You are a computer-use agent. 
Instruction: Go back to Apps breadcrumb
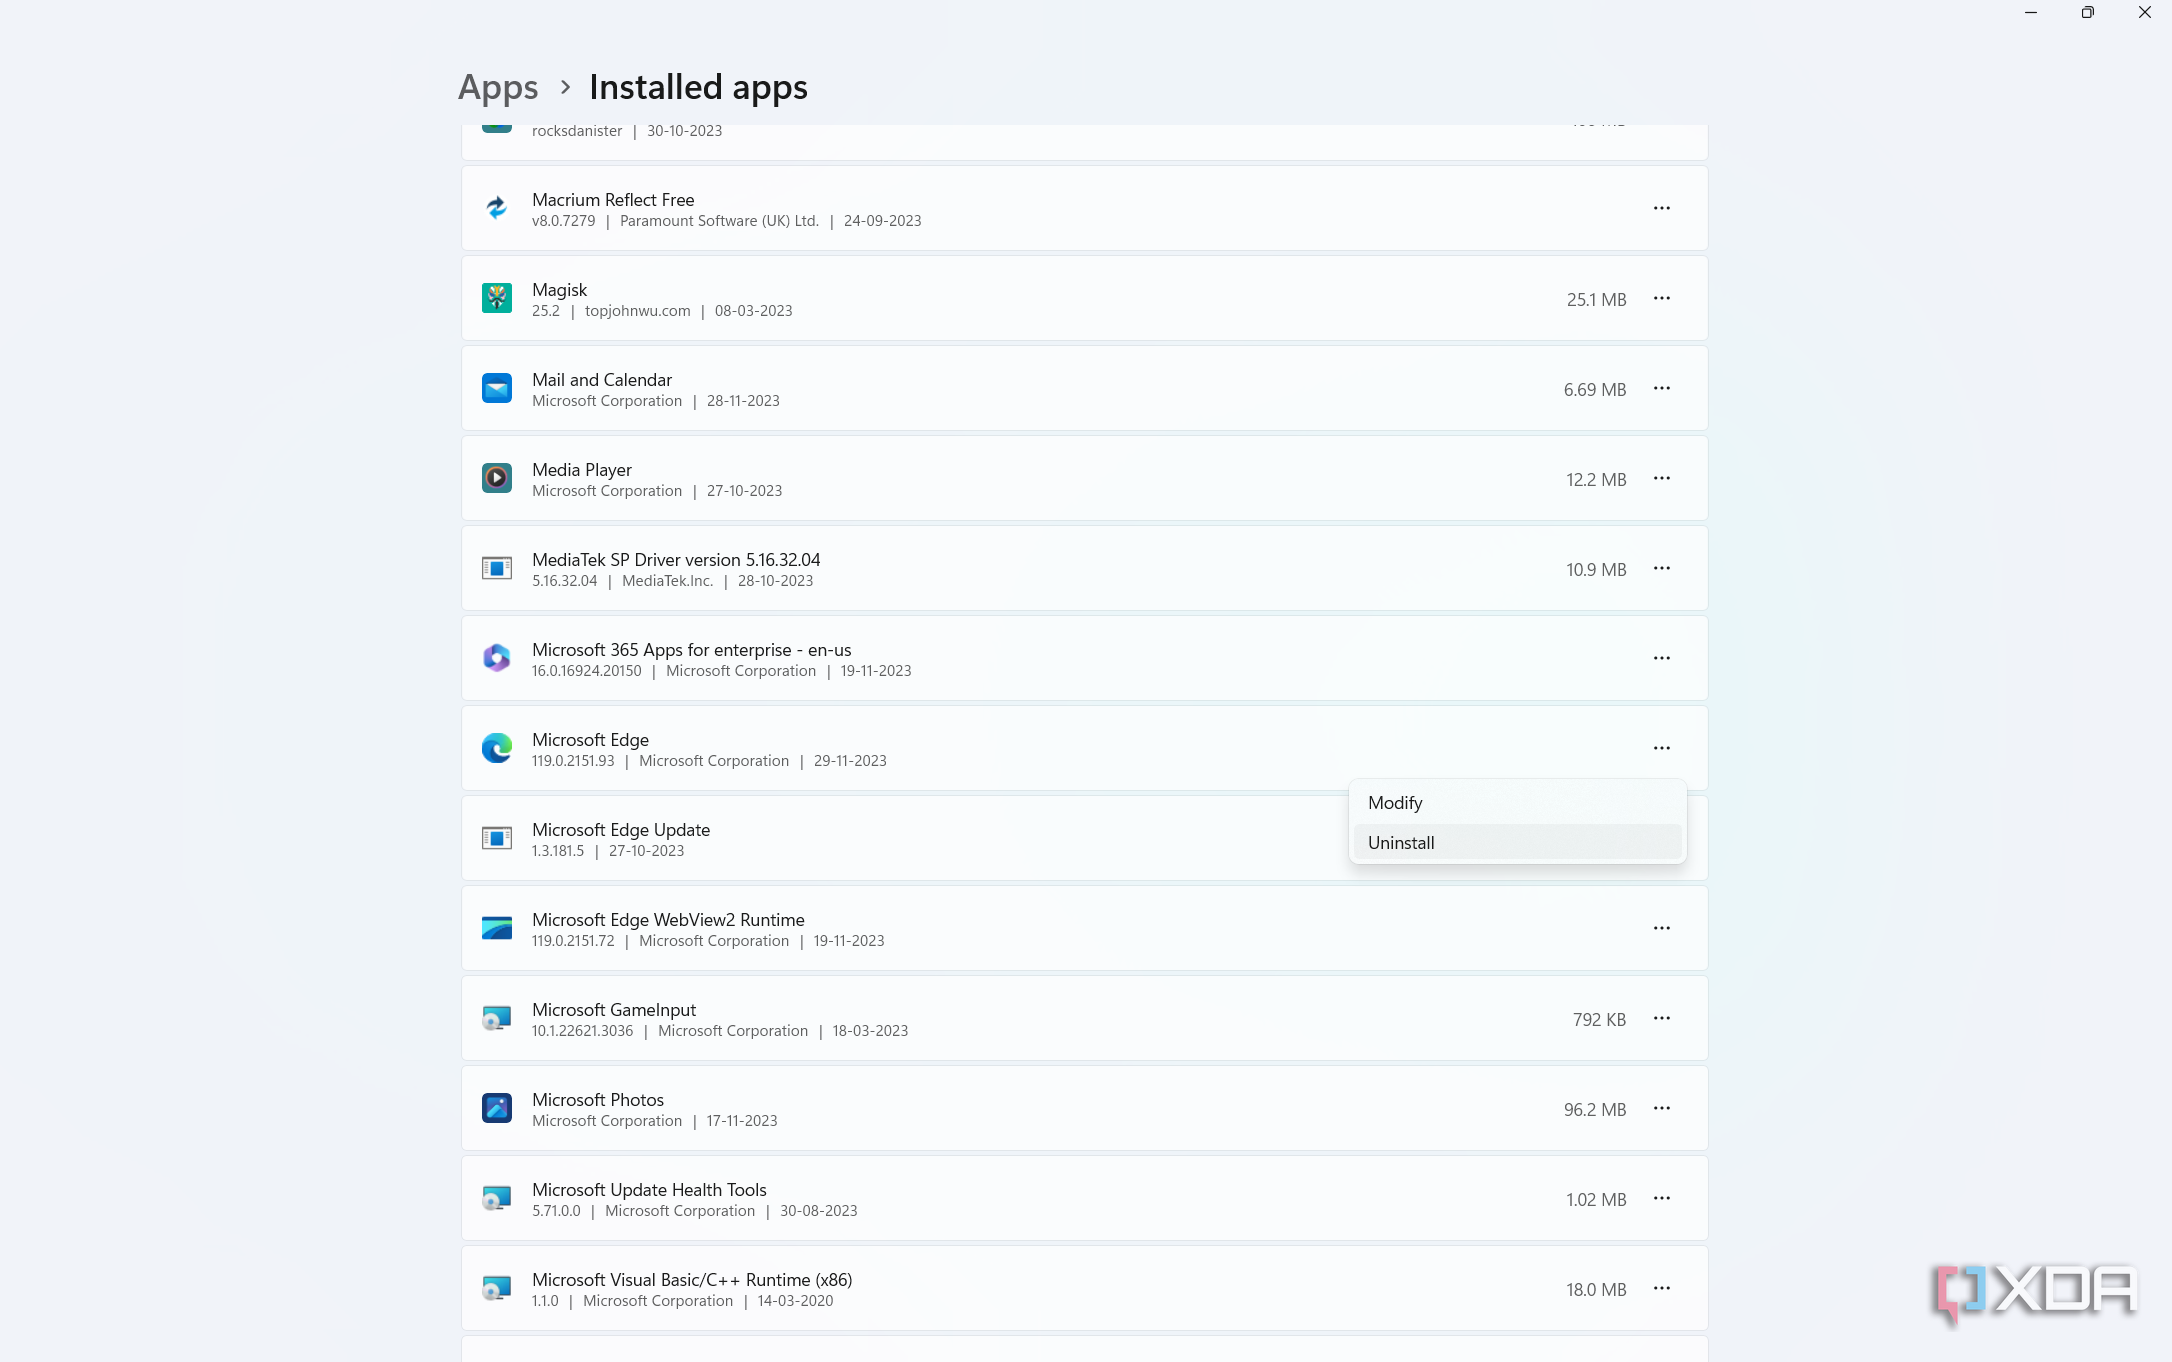[498, 88]
